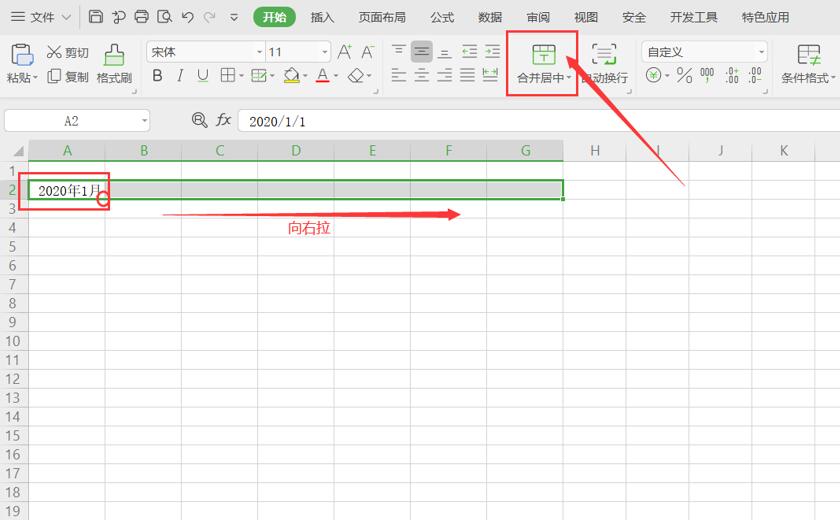Expand the 合并居中 dropdown arrow
The height and width of the screenshot is (520, 840).
coord(569,78)
